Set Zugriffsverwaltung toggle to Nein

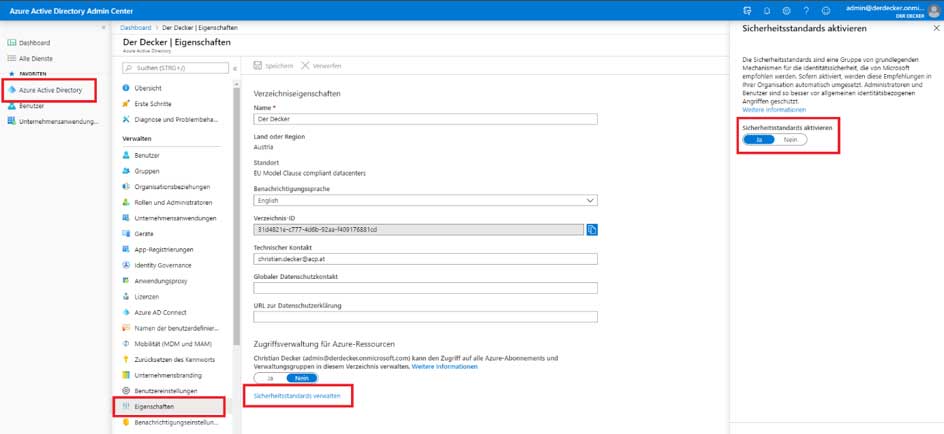click(x=302, y=378)
